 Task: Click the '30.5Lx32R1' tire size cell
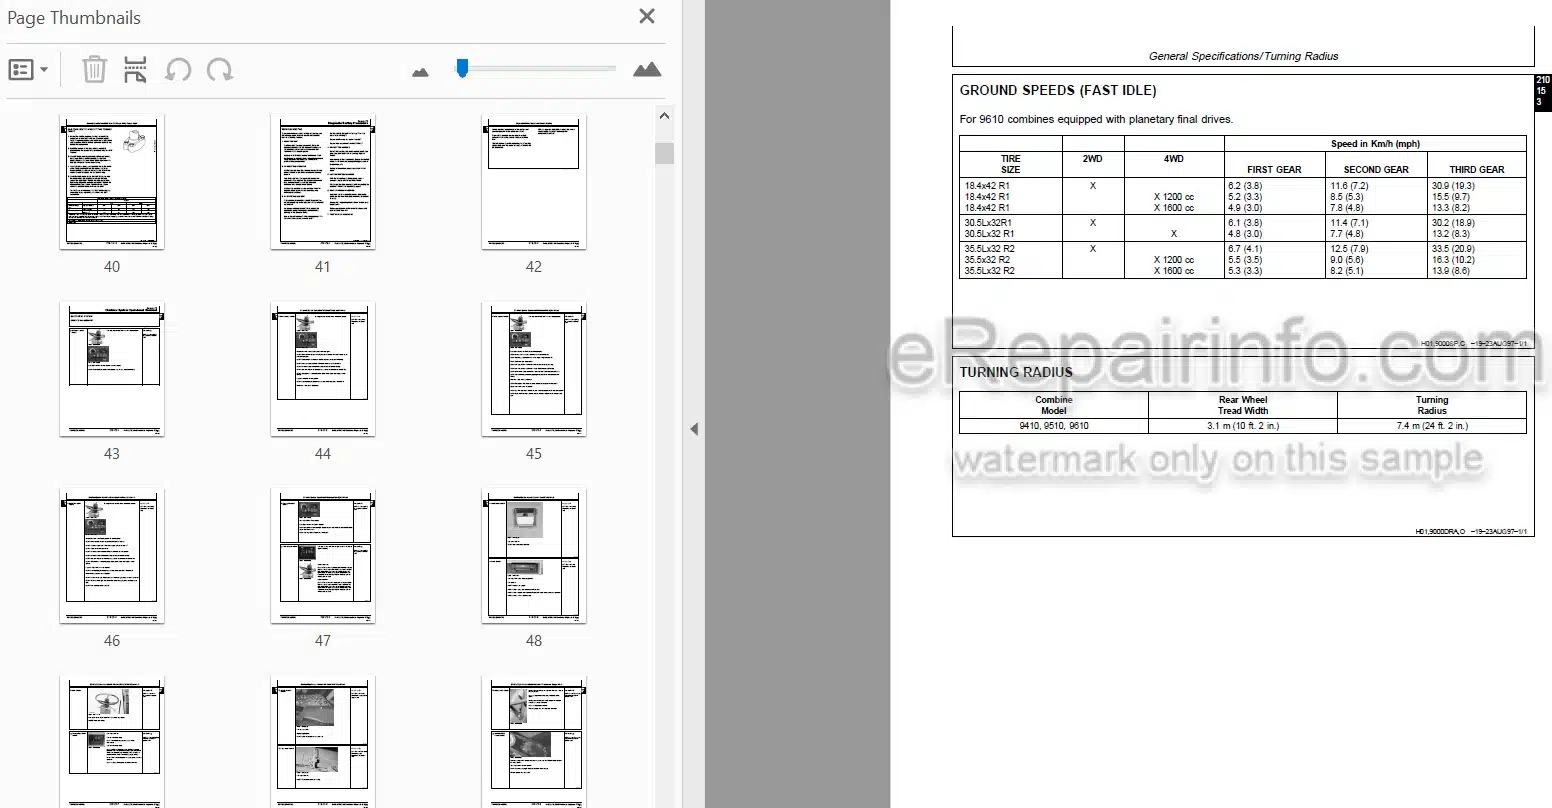point(988,223)
